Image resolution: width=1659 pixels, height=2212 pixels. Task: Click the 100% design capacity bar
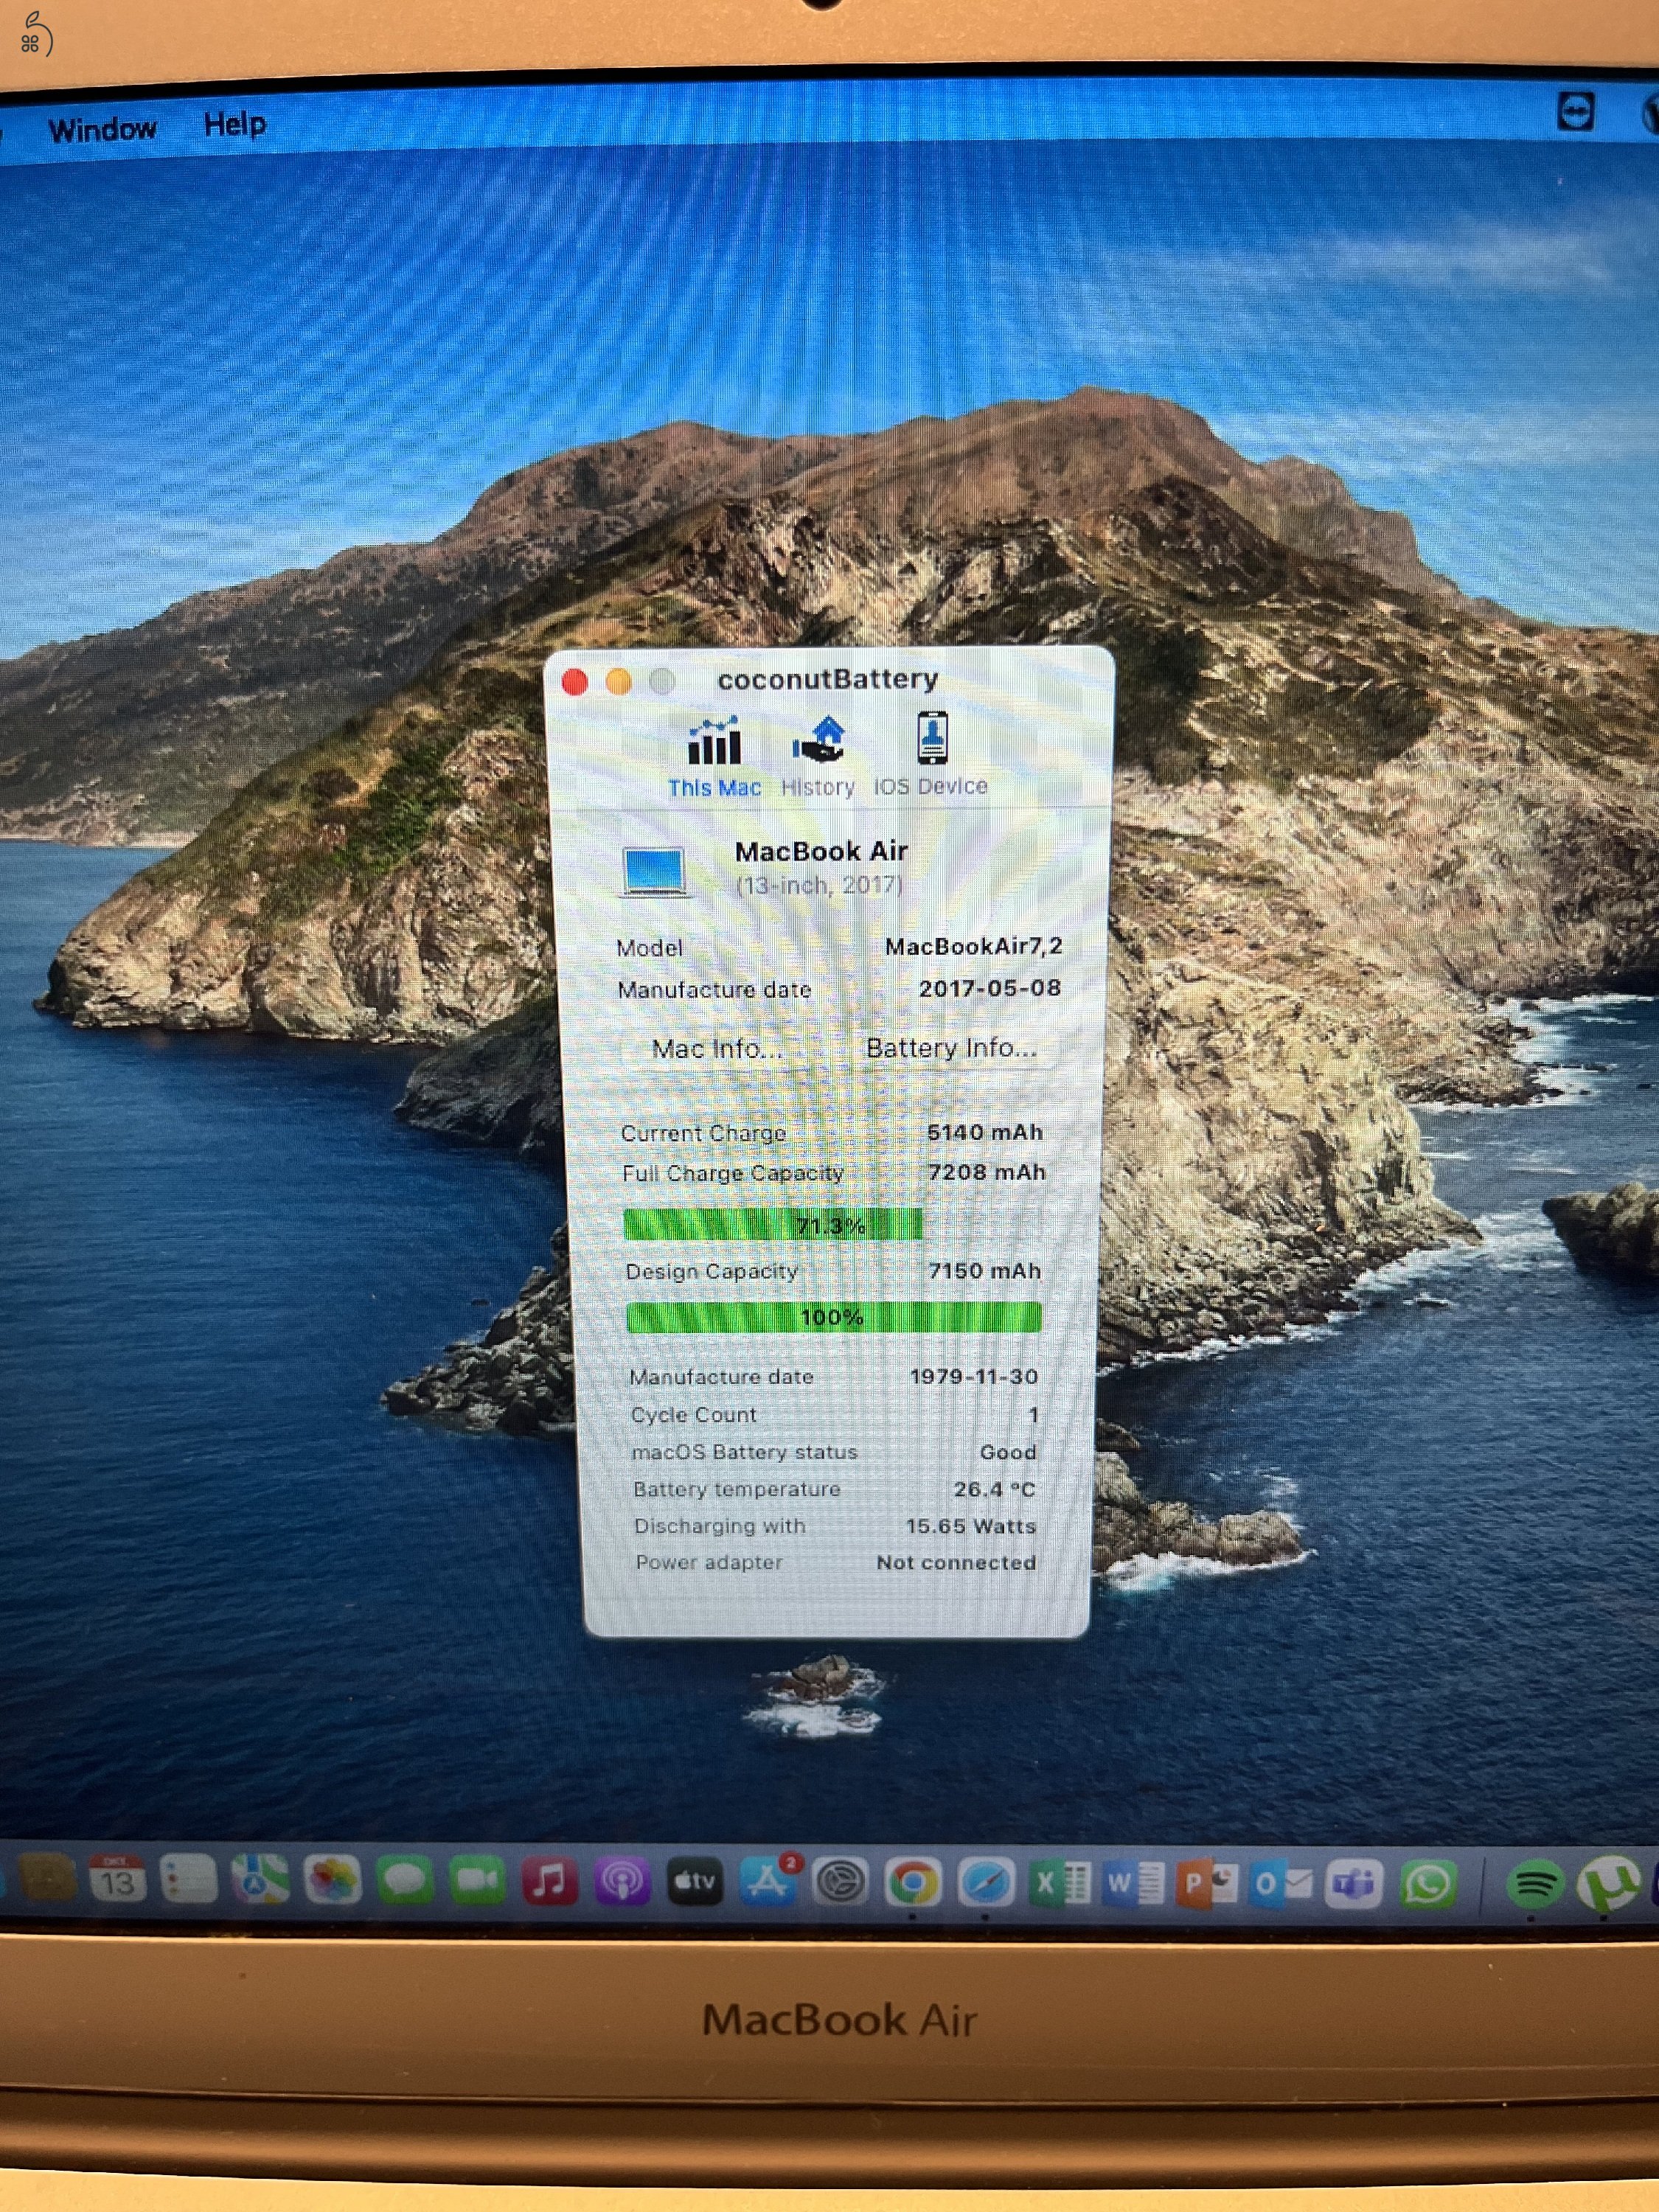[x=833, y=1317]
